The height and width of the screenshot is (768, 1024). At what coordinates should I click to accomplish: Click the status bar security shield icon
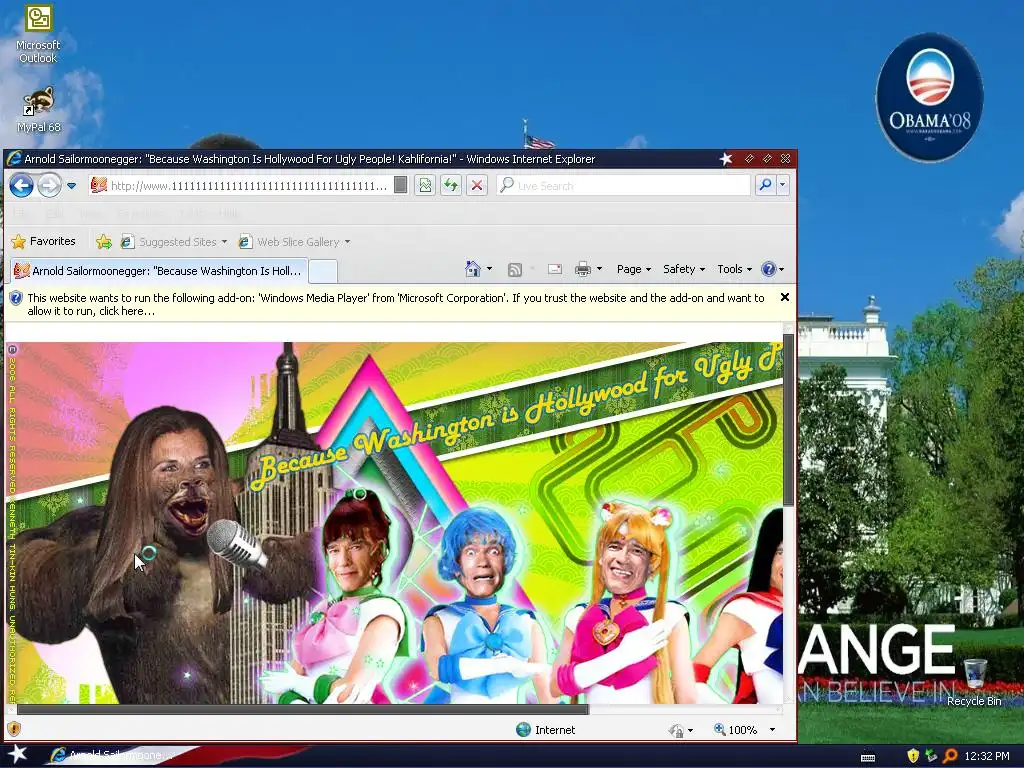(14, 729)
